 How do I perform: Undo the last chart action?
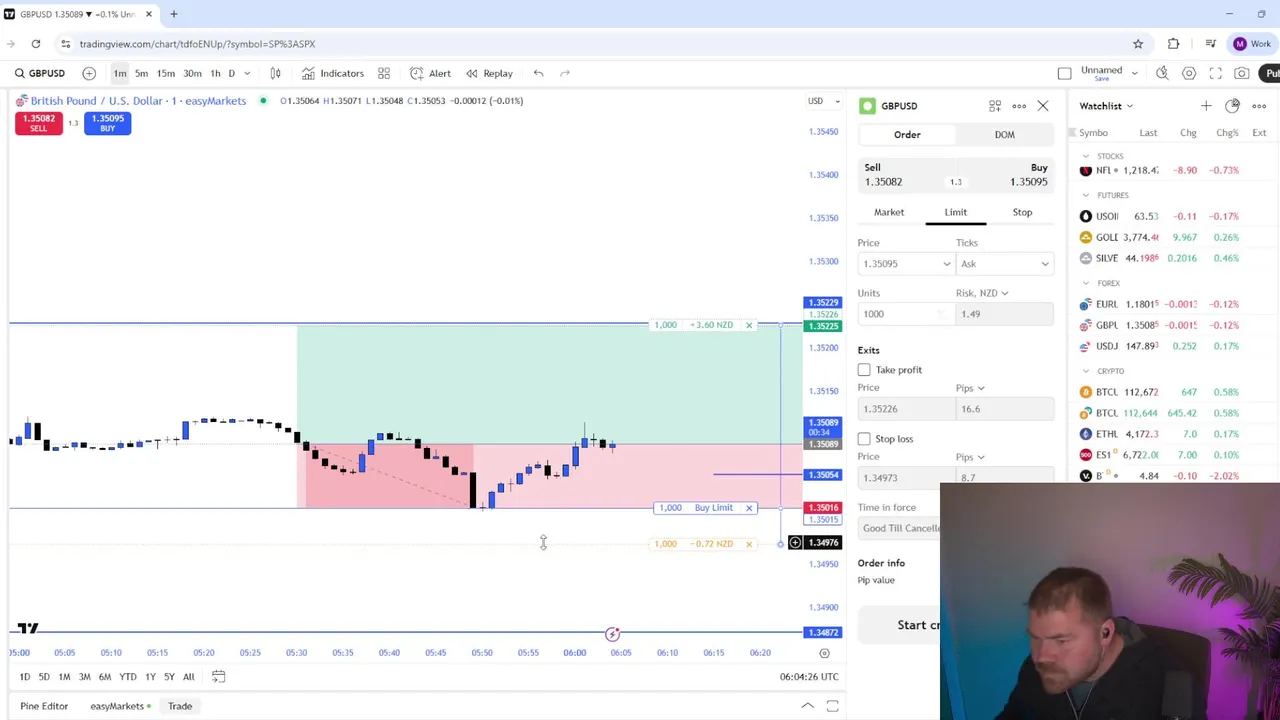(538, 73)
